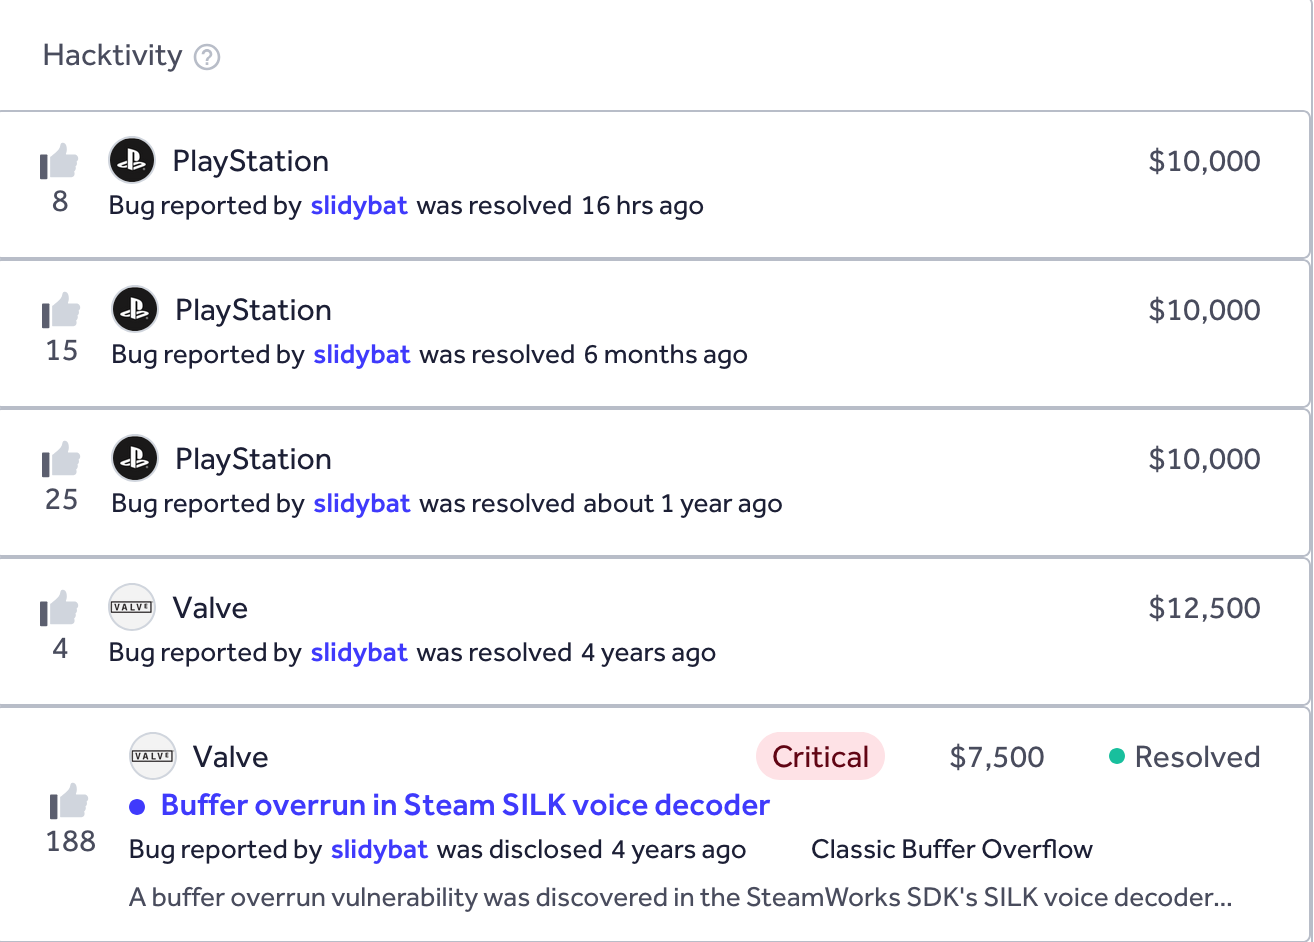Viewport: 1314px width, 942px height.
Task: Click the Critical severity badge
Action: click(x=820, y=757)
